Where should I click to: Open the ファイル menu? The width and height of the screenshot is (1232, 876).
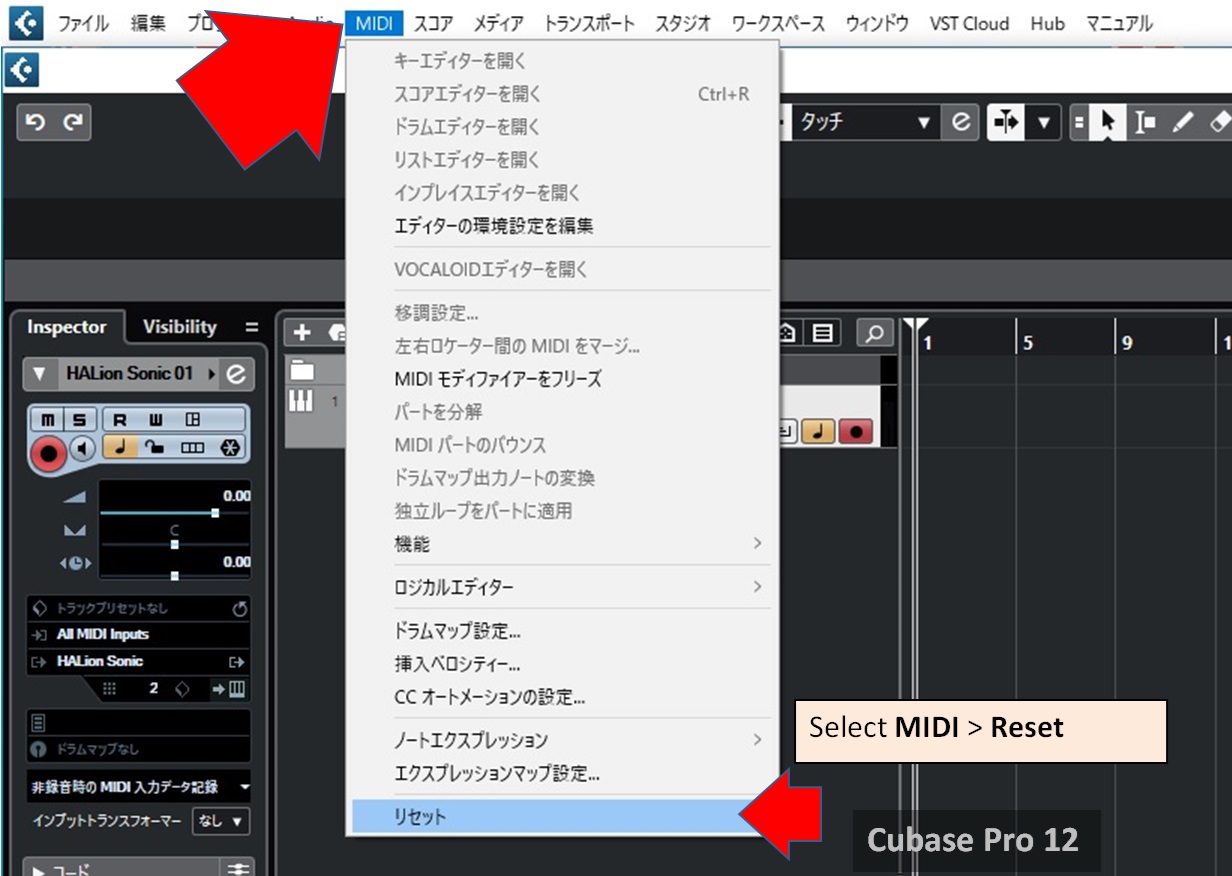click(x=83, y=23)
